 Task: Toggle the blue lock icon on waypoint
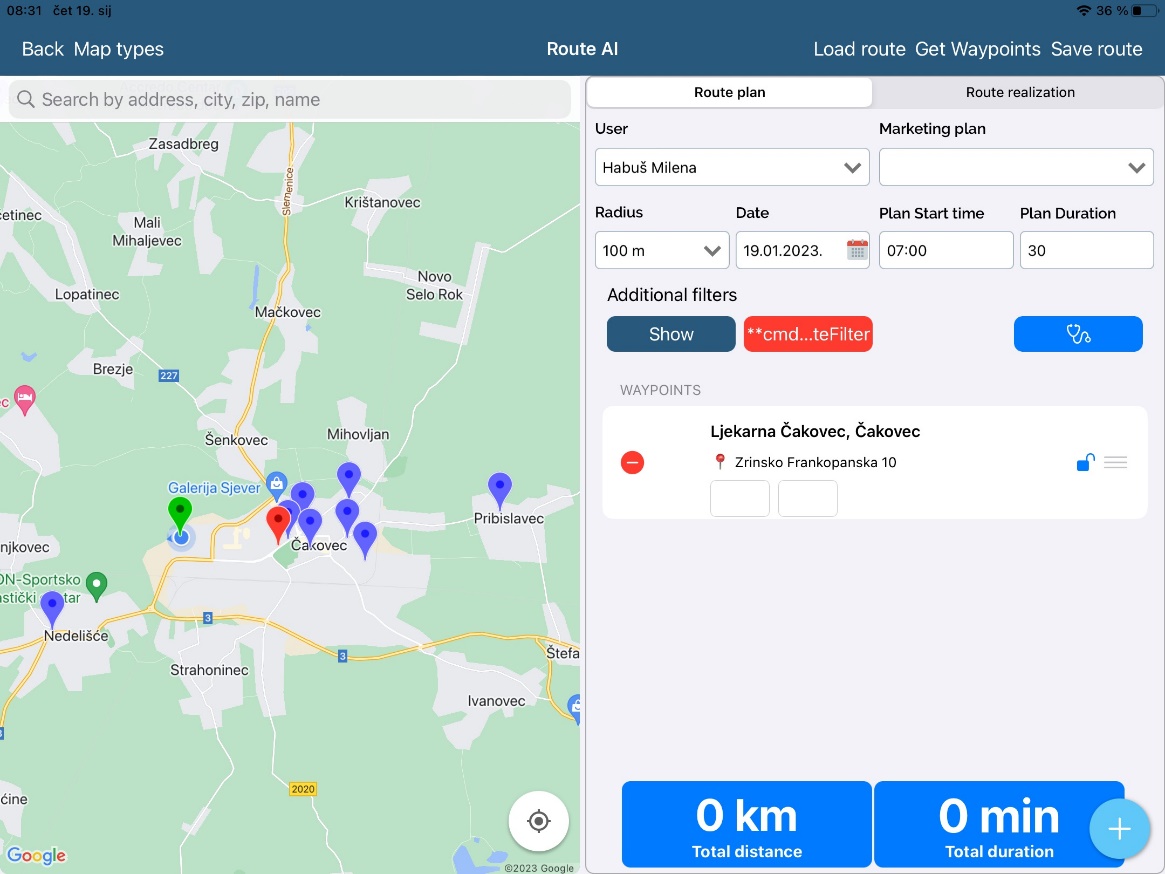click(1085, 462)
